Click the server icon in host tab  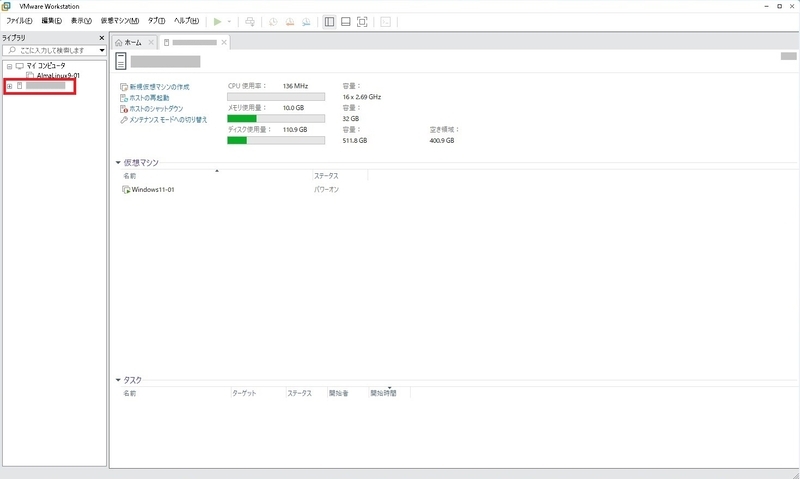[166, 42]
